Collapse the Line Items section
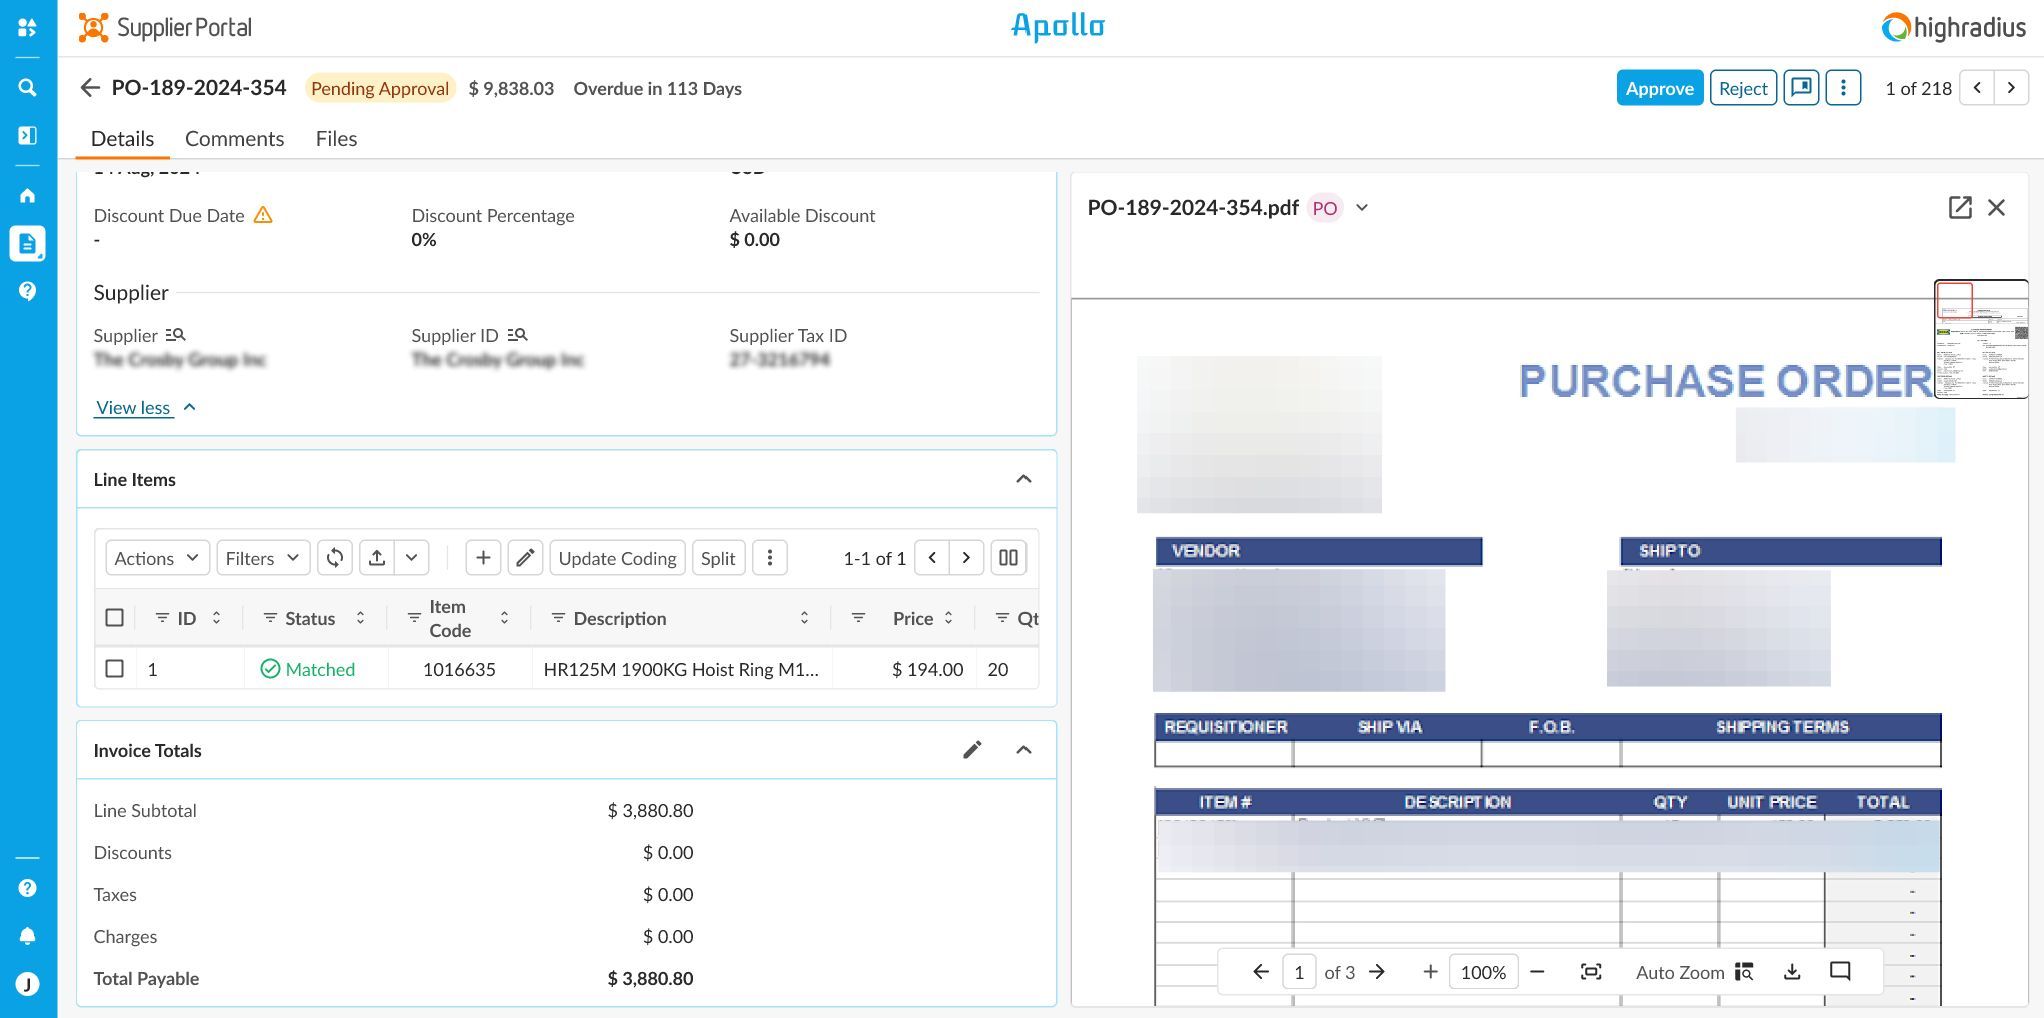The height and width of the screenshot is (1018, 2044). pos(1024,479)
